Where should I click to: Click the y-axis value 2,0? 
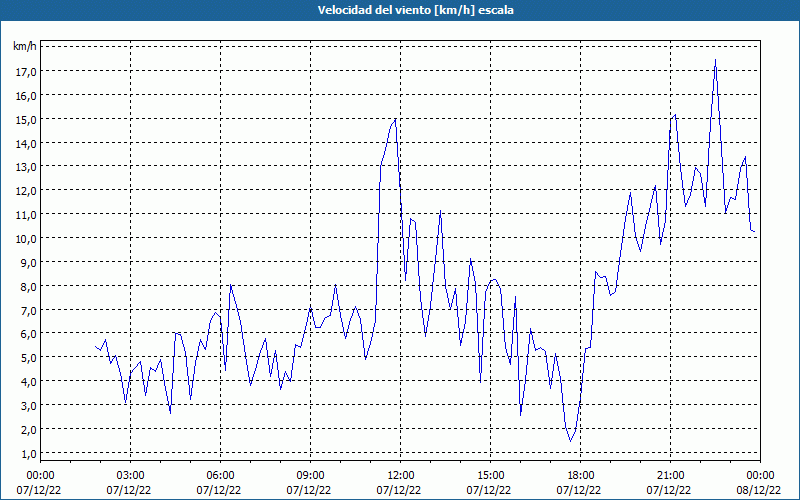[29, 430]
